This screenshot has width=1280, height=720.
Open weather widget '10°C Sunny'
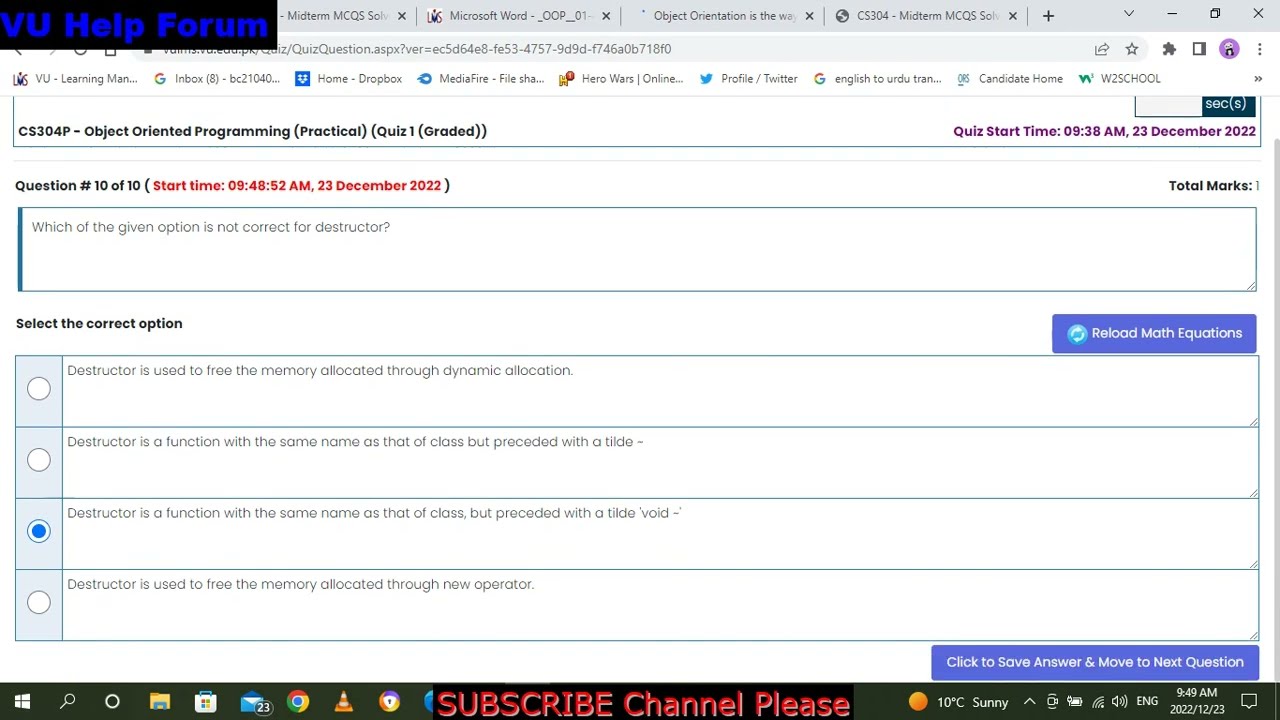(958, 702)
